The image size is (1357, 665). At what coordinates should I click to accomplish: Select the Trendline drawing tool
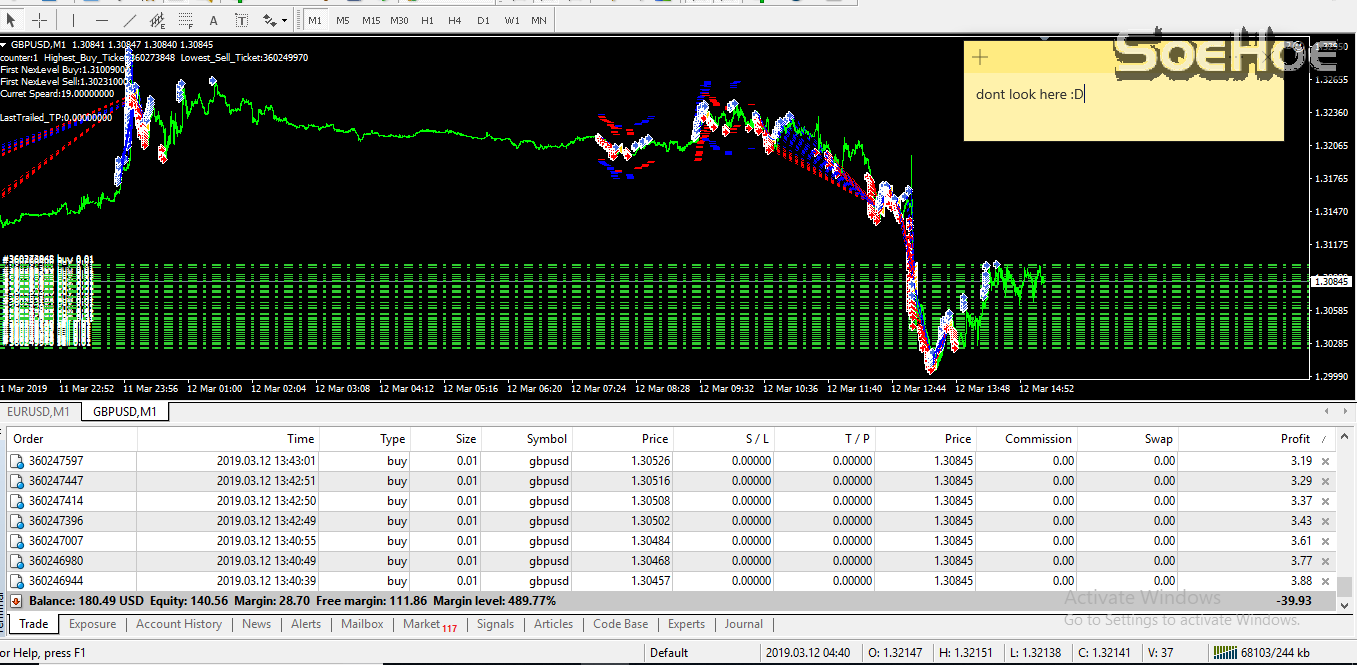click(128, 19)
